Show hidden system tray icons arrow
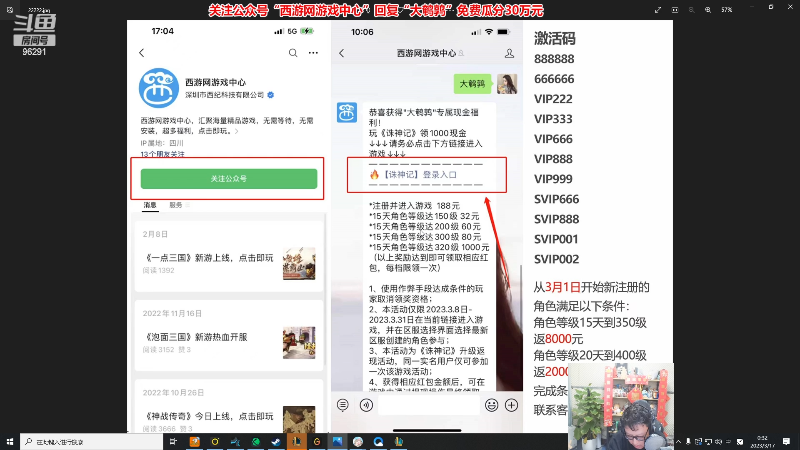 tap(679, 441)
